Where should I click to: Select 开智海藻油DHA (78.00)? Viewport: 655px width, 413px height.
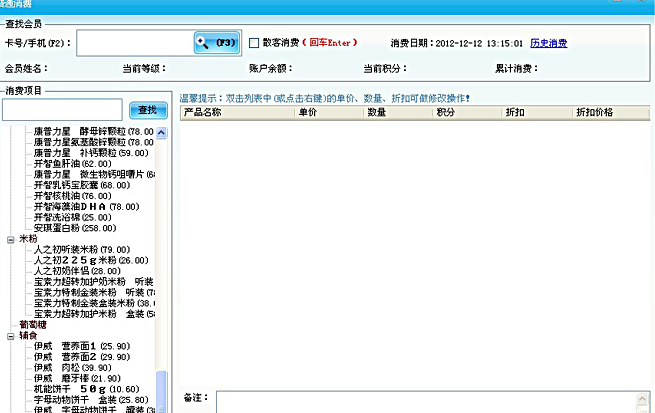(86, 207)
